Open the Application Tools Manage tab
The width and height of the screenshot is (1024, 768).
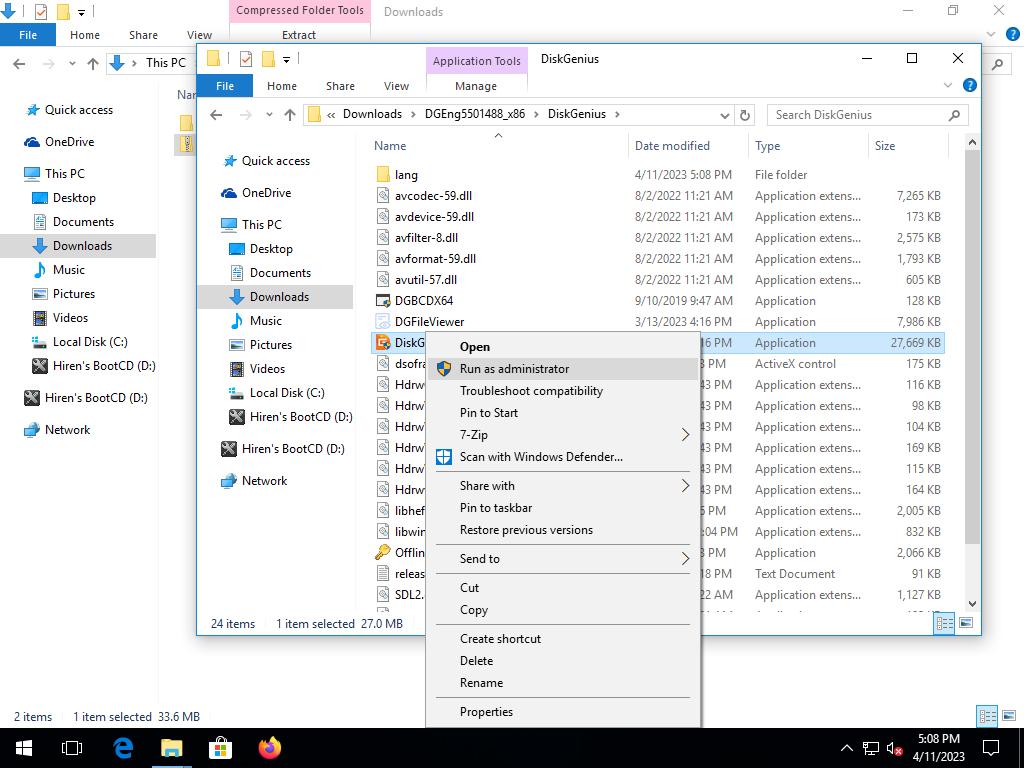[475, 86]
